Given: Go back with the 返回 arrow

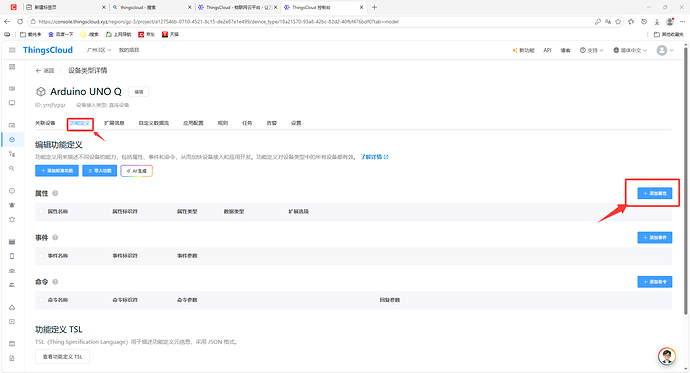Looking at the screenshot, I should pyautogui.click(x=44, y=70).
